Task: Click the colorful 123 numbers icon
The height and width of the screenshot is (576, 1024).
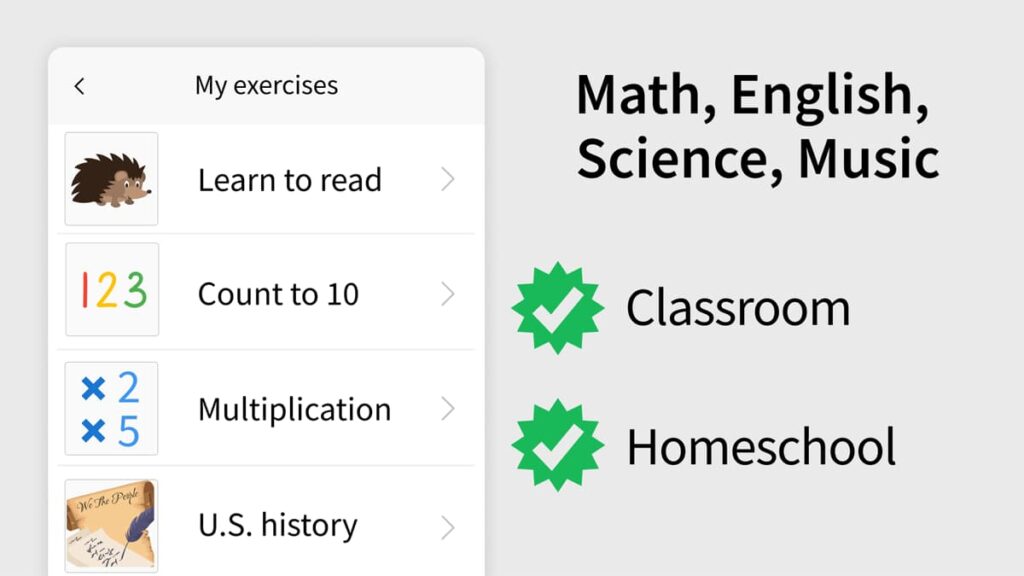Action: coord(112,290)
